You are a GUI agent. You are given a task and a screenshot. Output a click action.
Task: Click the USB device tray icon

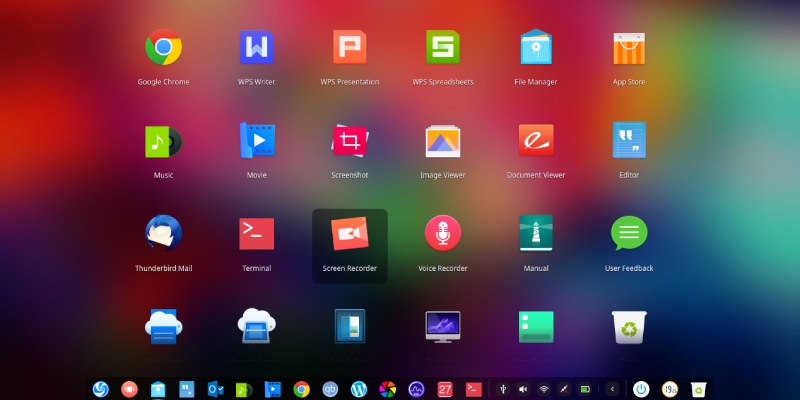pyautogui.click(x=503, y=389)
